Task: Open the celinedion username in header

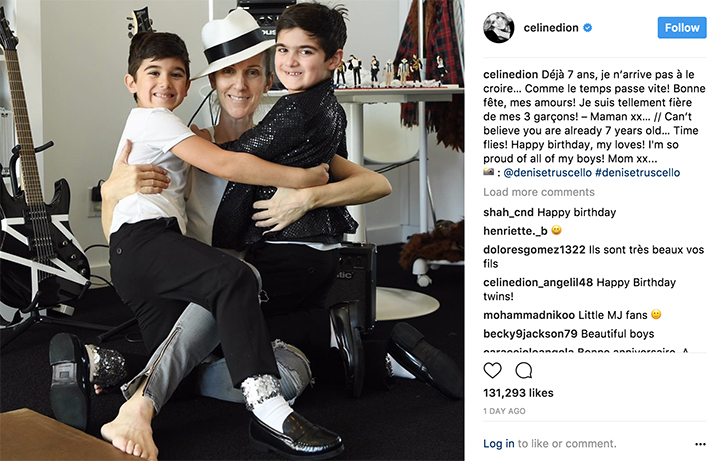Action: coord(551,28)
